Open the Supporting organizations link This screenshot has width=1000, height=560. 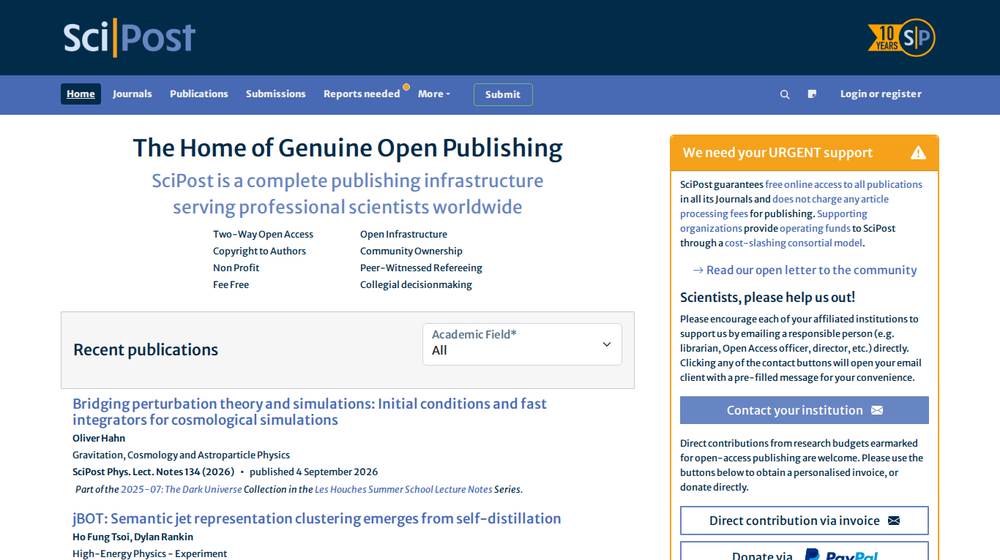[774, 221]
